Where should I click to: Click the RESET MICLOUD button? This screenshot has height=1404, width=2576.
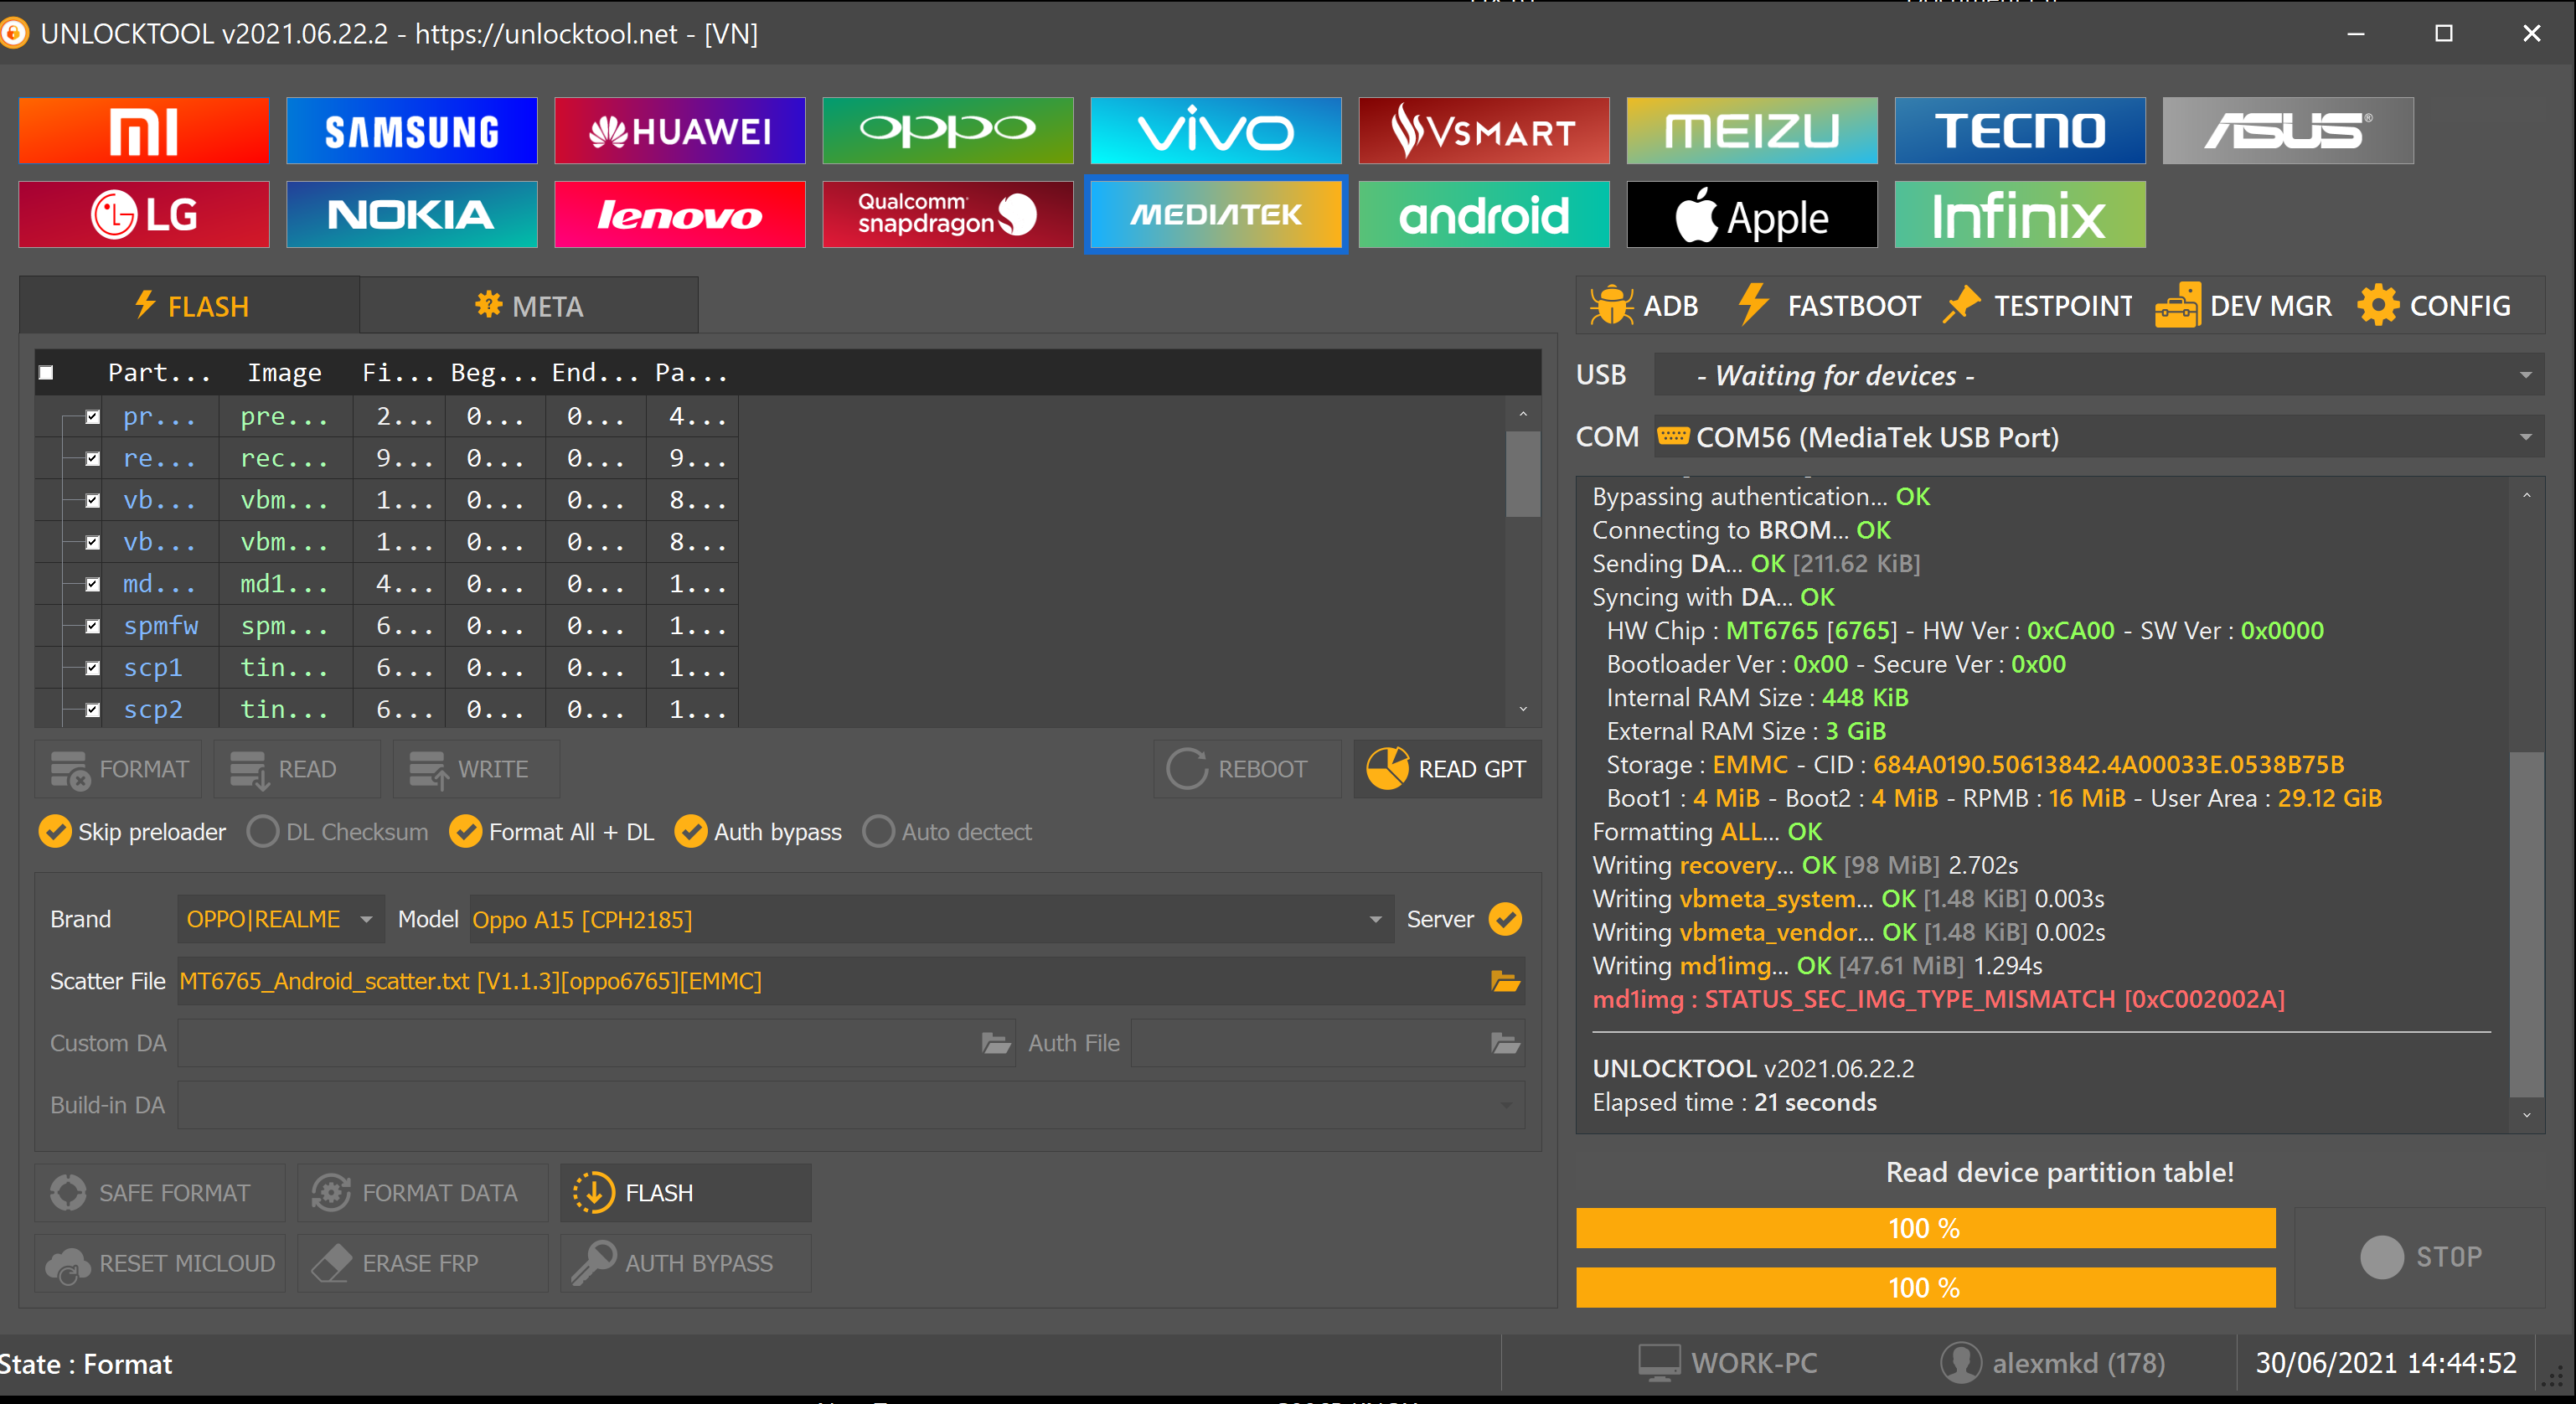pyautogui.click(x=160, y=1263)
